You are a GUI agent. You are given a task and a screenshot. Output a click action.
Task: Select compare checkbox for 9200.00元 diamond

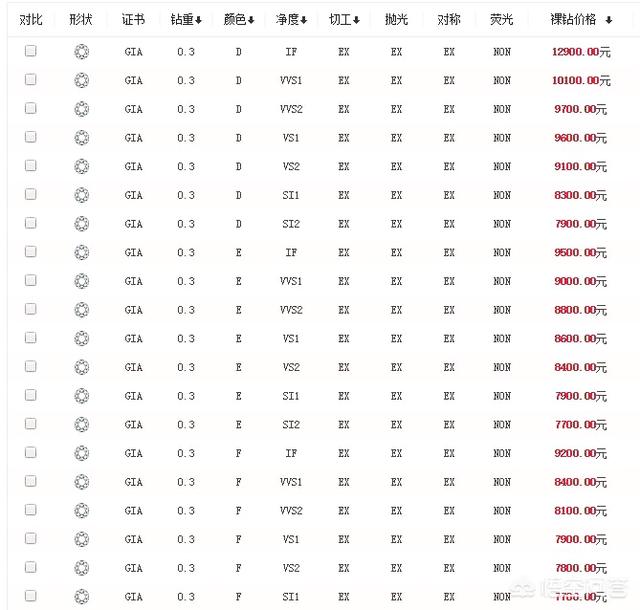pos(31,454)
